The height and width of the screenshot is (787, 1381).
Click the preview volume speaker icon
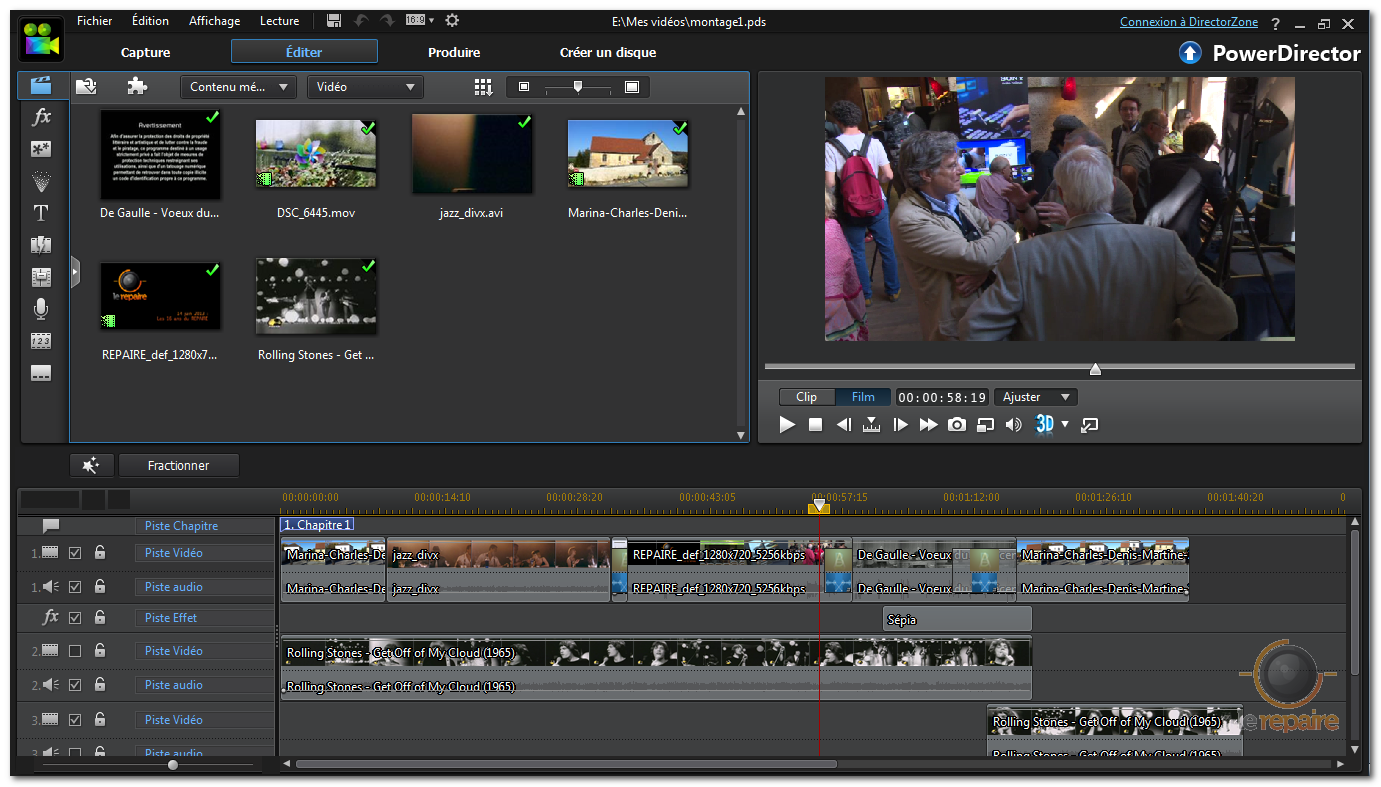(x=1013, y=425)
